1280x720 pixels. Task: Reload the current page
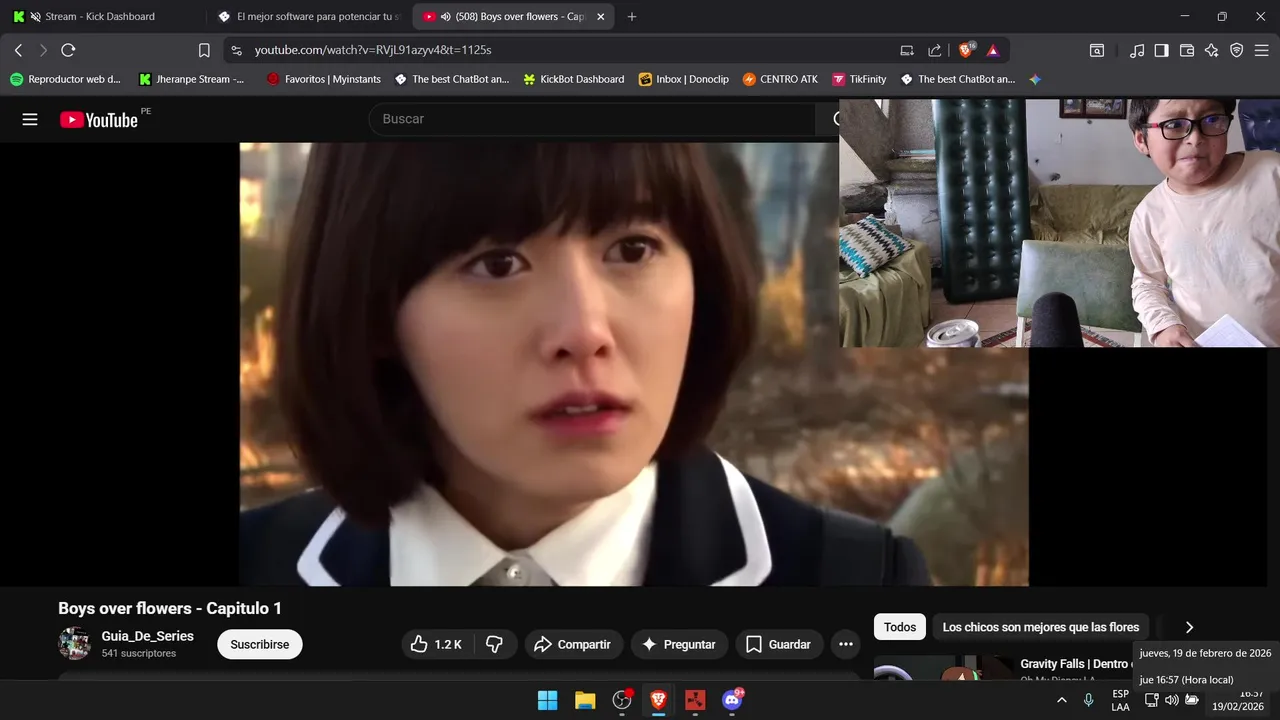tap(68, 50)
